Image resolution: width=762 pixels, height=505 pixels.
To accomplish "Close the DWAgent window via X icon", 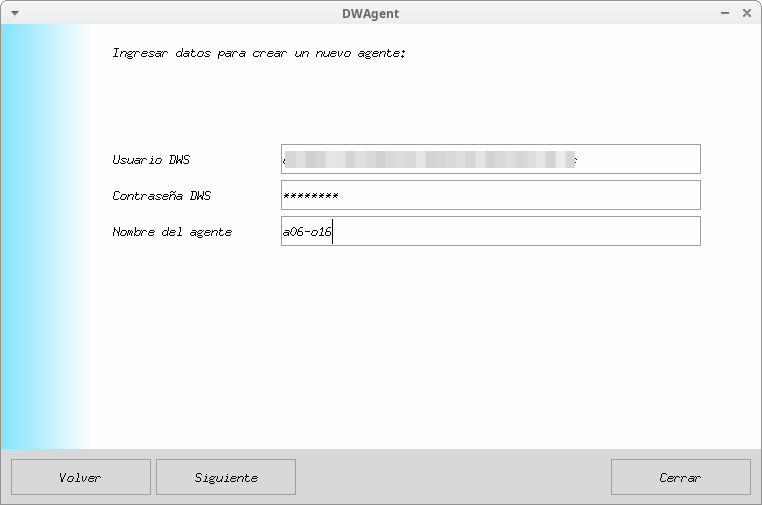I will click(747, 13).
